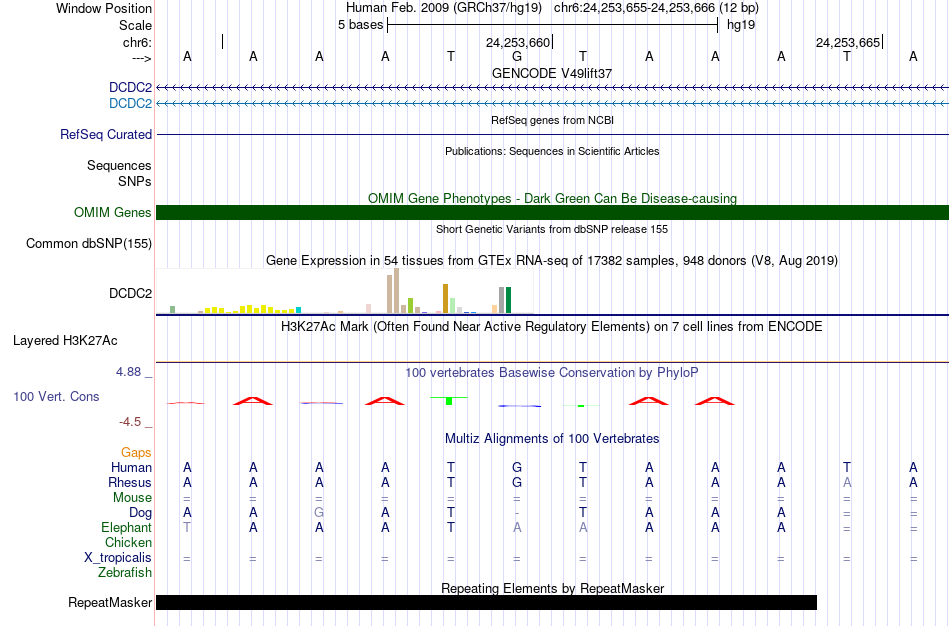Click the RepeatMasker label on the left
This screenshot has width=950, height=626.
coord(110,602)
